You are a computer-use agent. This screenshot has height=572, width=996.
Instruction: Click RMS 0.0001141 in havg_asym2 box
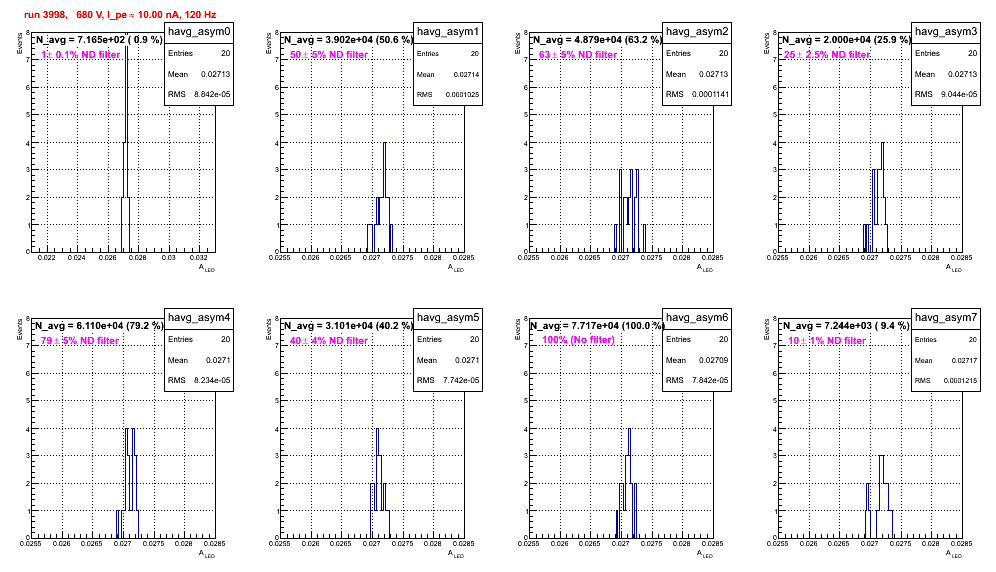click(697, 94)
